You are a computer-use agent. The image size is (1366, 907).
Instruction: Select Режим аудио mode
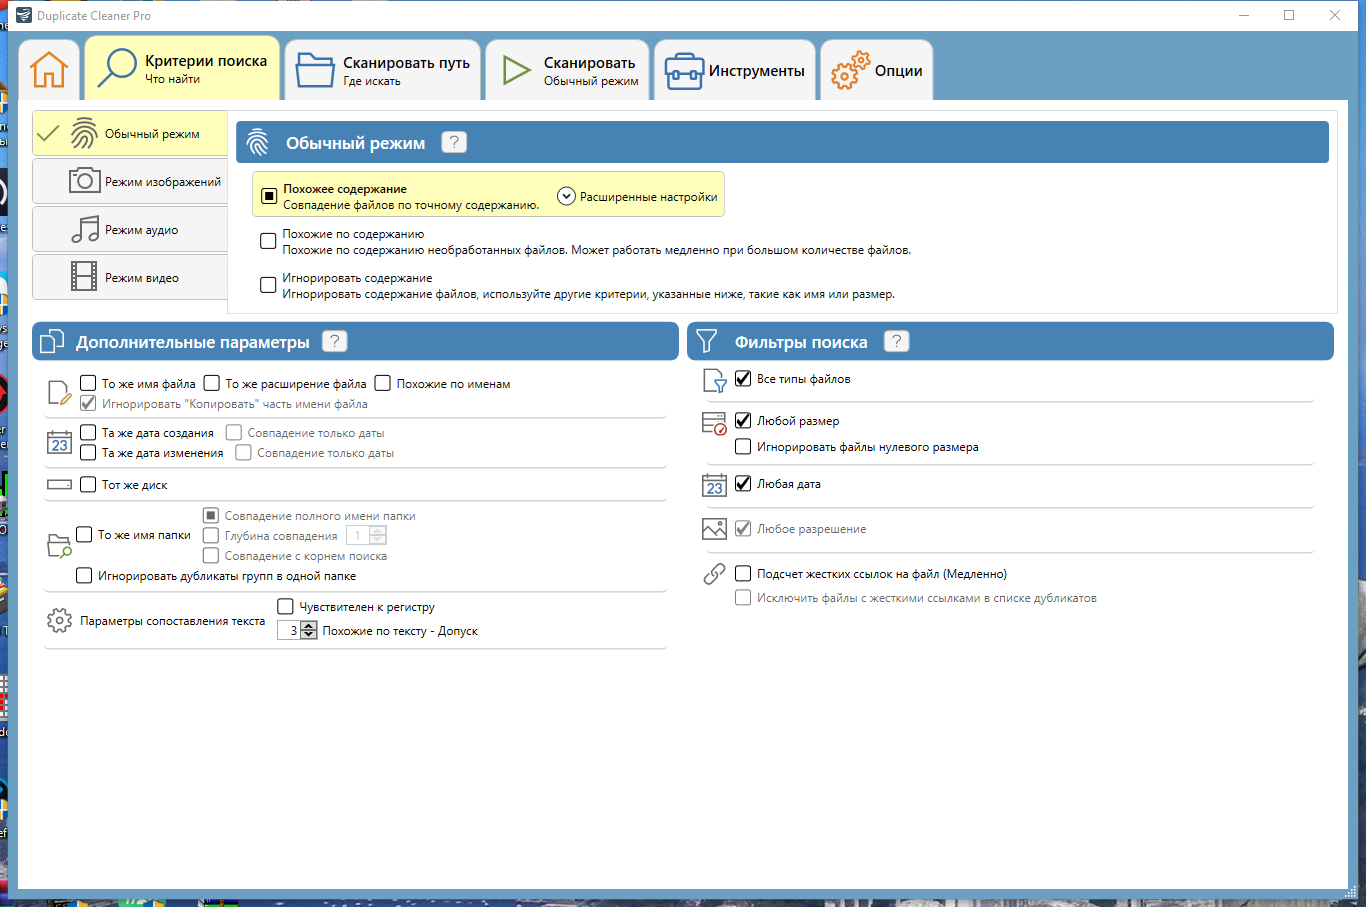click(130, 229)
